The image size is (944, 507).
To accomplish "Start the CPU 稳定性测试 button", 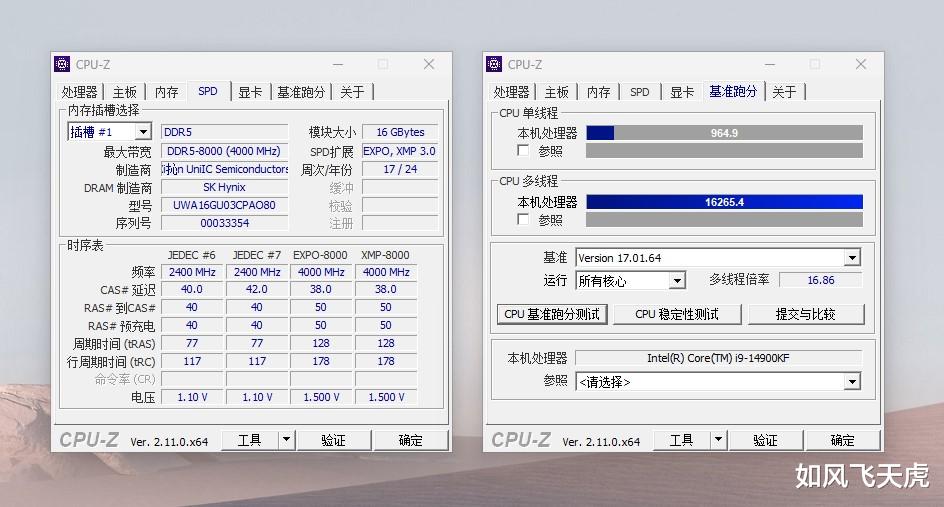I will tap(677, 314).
